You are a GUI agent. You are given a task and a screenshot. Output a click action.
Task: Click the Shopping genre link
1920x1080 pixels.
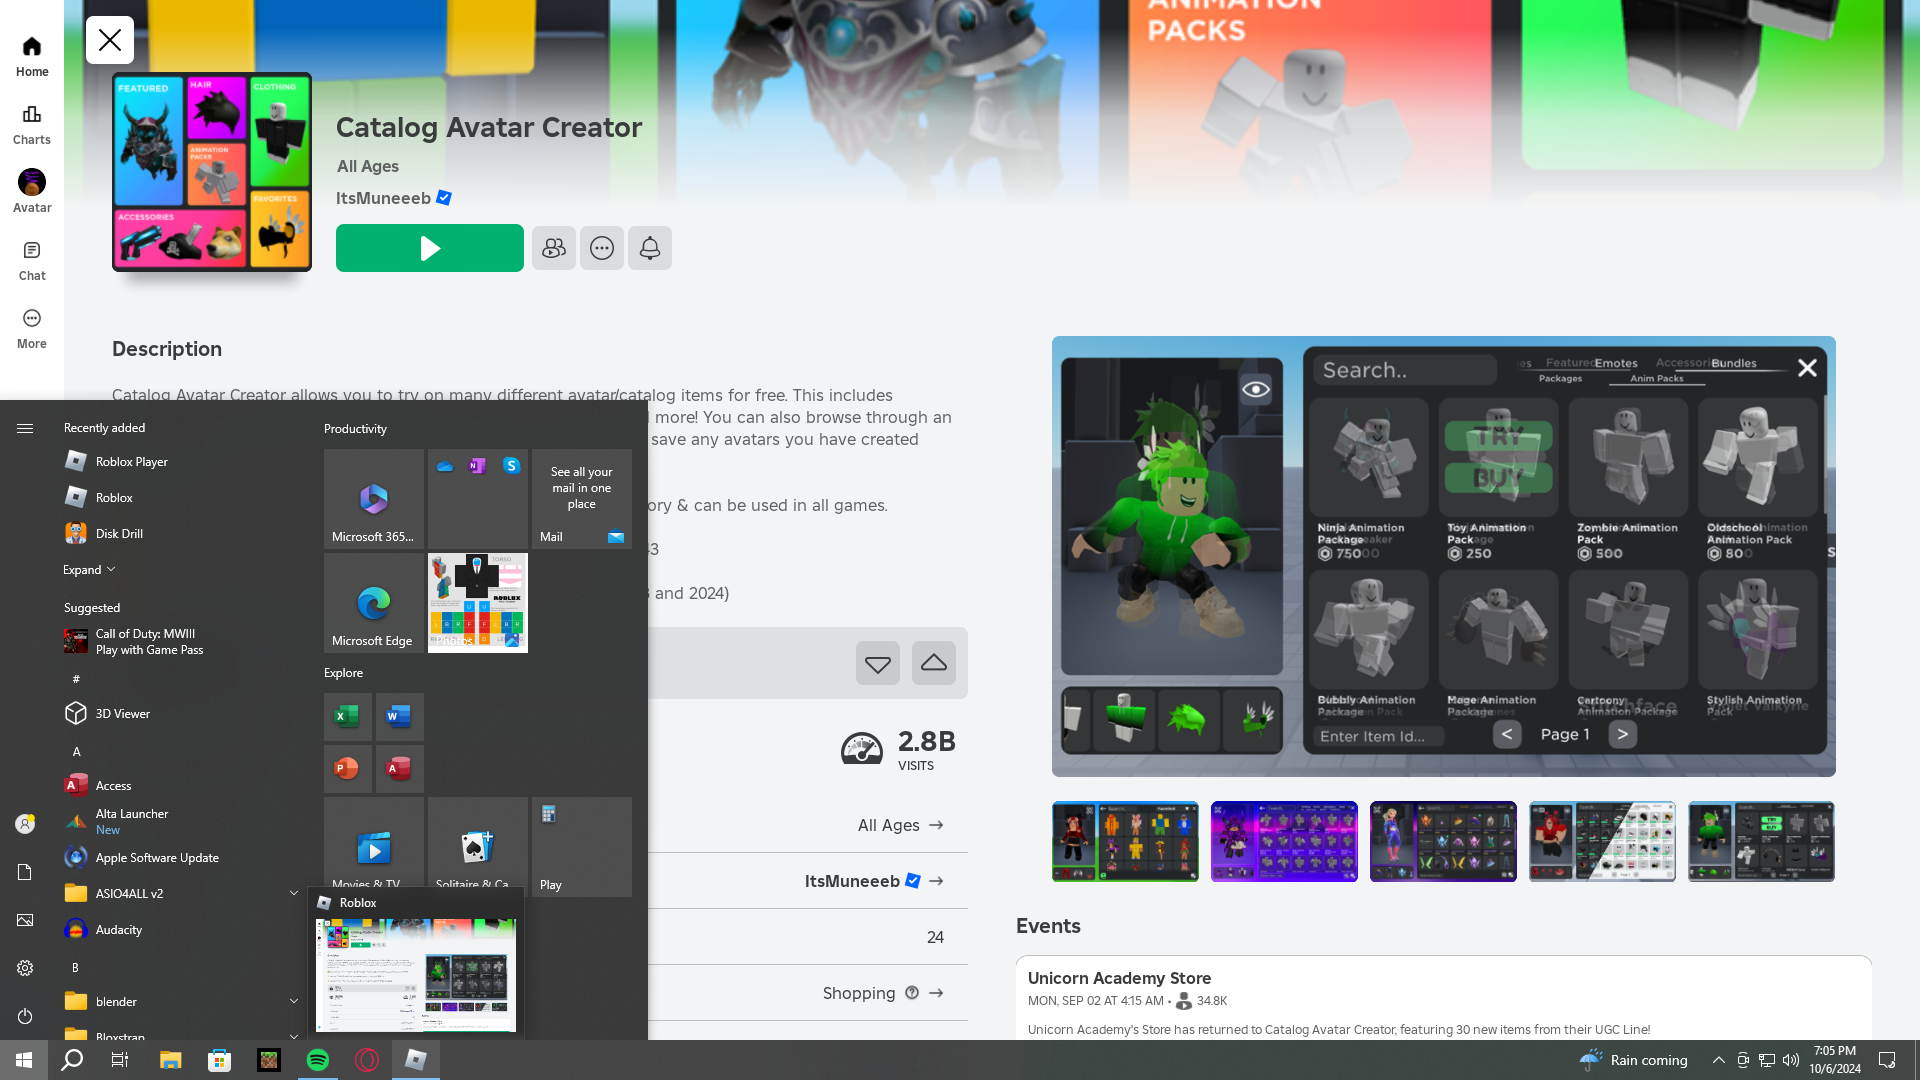[858, 993]
